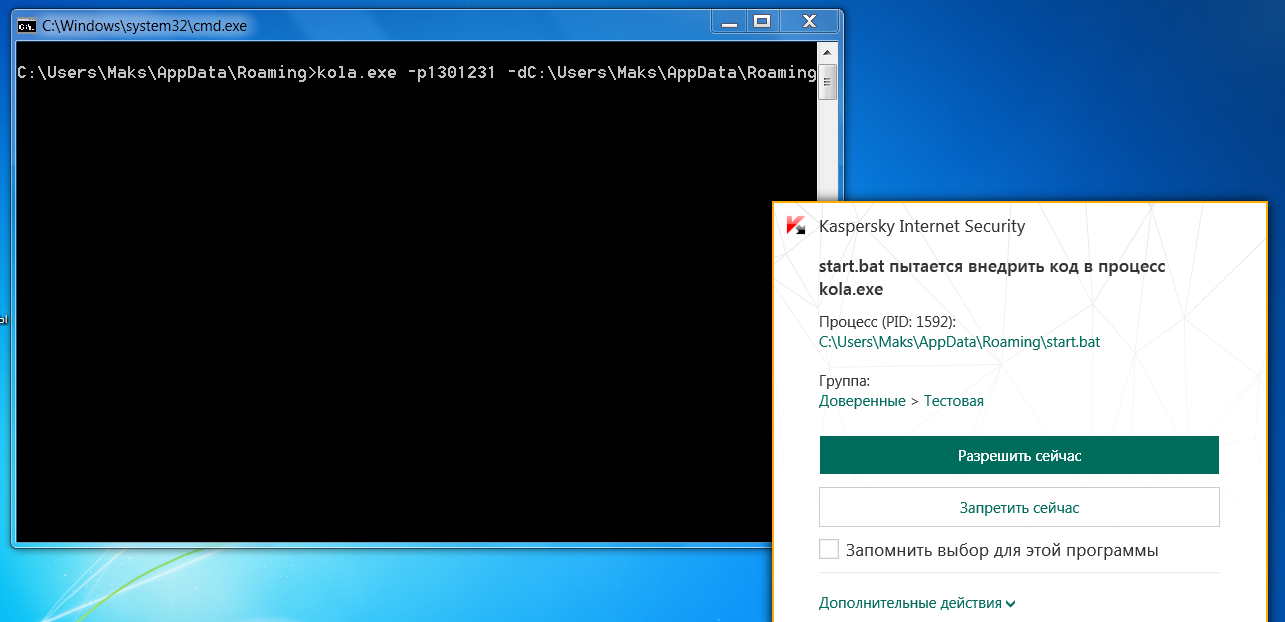Click the cmd window vertical scrollbar thumb
1285x622 pixels.
[827, 82]
